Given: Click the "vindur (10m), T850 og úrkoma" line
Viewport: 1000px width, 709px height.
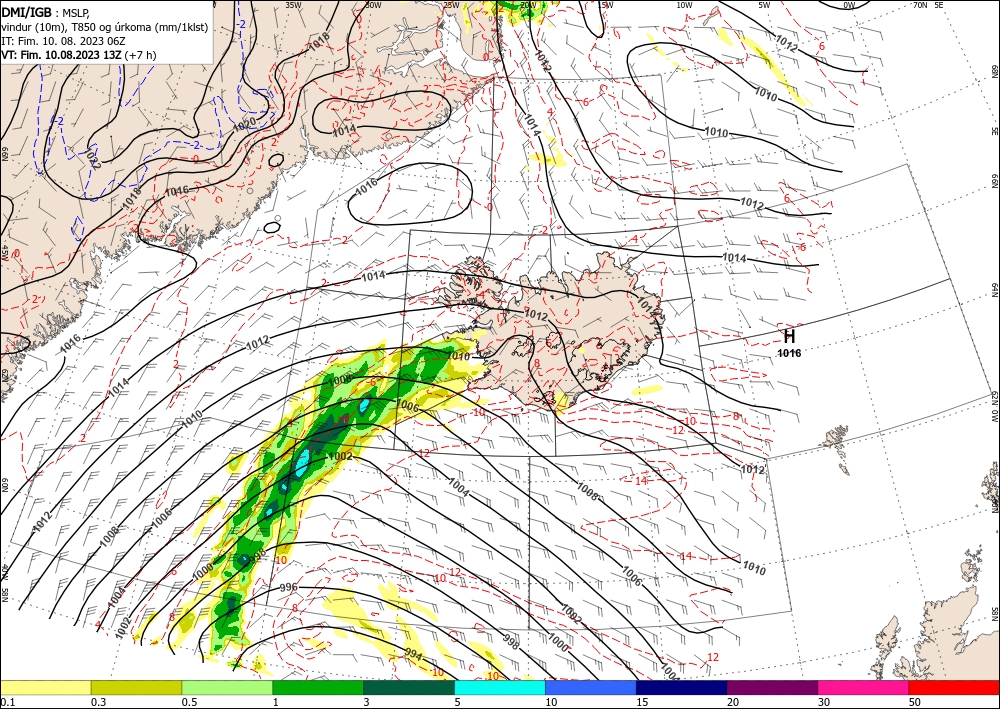Looking at the screenshot, I should [x=105, y=27].
